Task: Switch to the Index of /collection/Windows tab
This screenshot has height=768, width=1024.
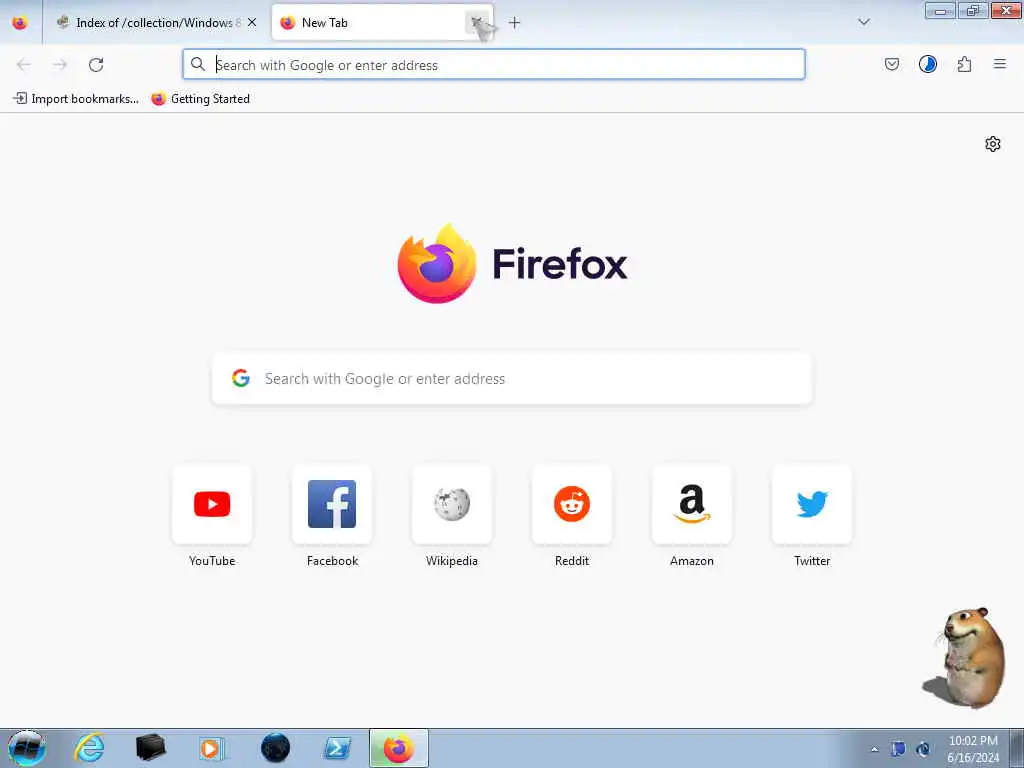Action: pos(156,23)
